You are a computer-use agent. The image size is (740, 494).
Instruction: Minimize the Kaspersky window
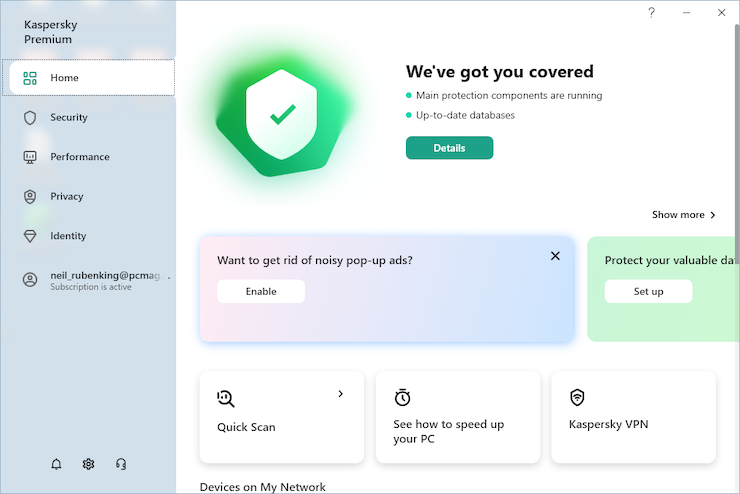[687, 12]
